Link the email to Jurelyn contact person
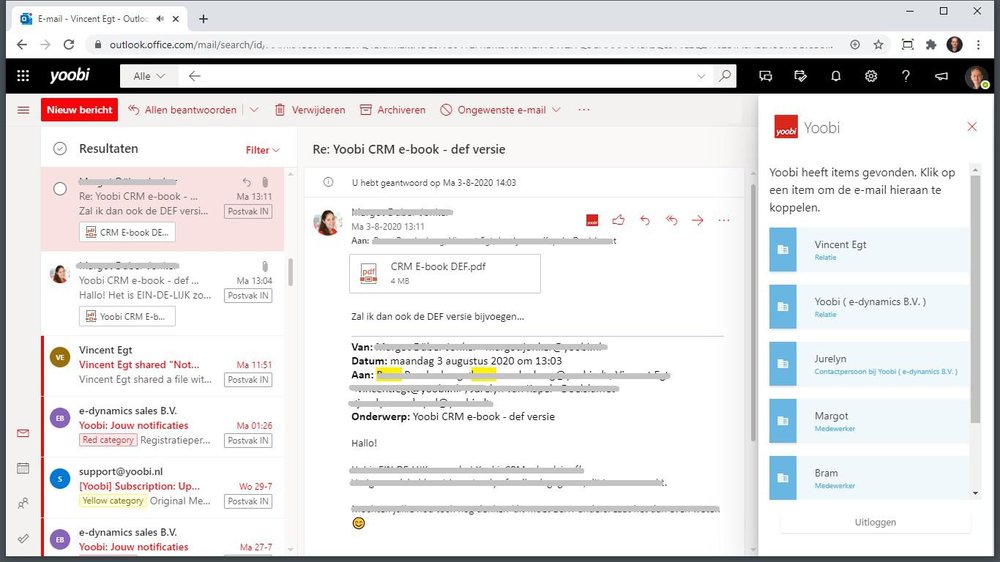 pyautogui.click(x=869, y=364)
